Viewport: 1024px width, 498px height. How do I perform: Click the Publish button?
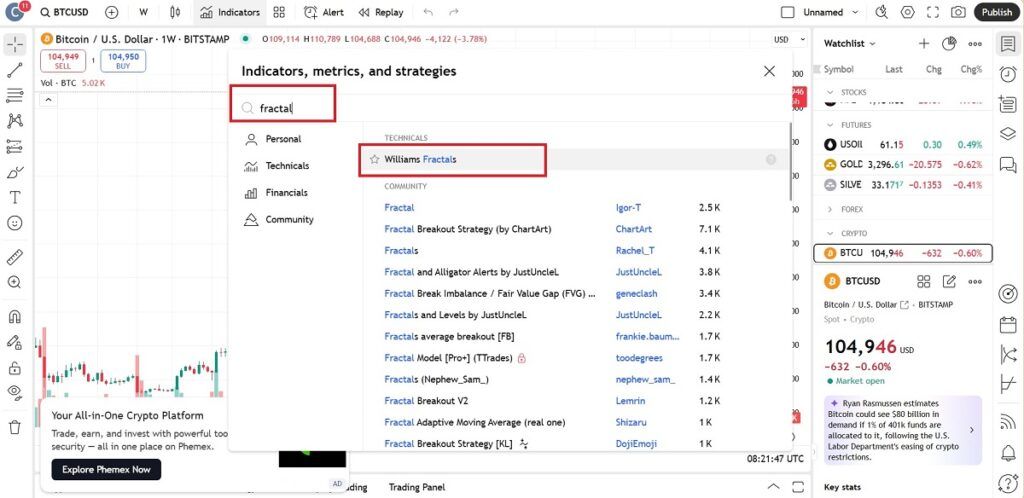pos(996,12)
